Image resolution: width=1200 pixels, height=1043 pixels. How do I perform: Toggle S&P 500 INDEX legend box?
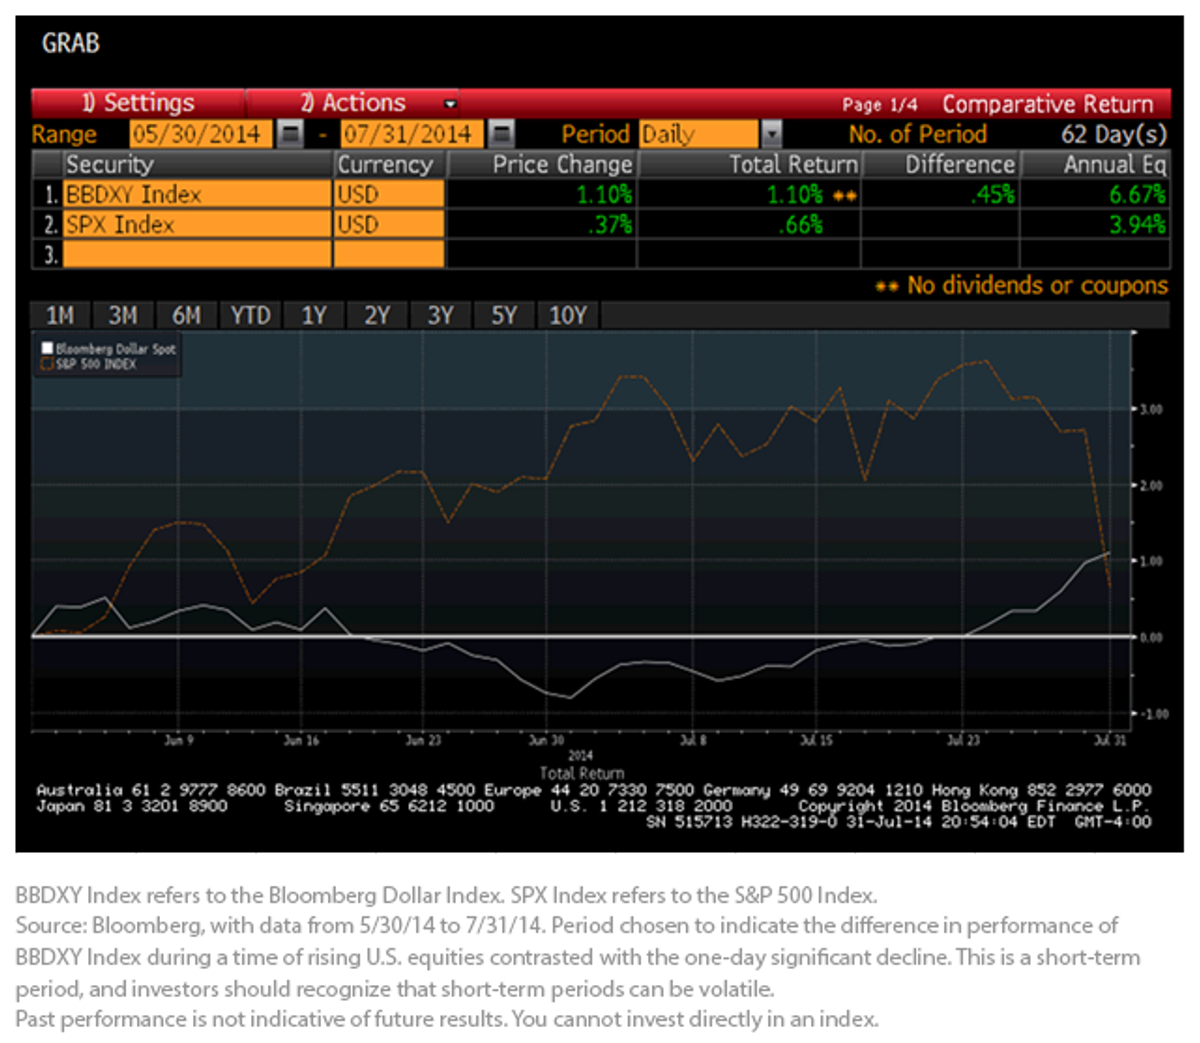pos(47,364)
